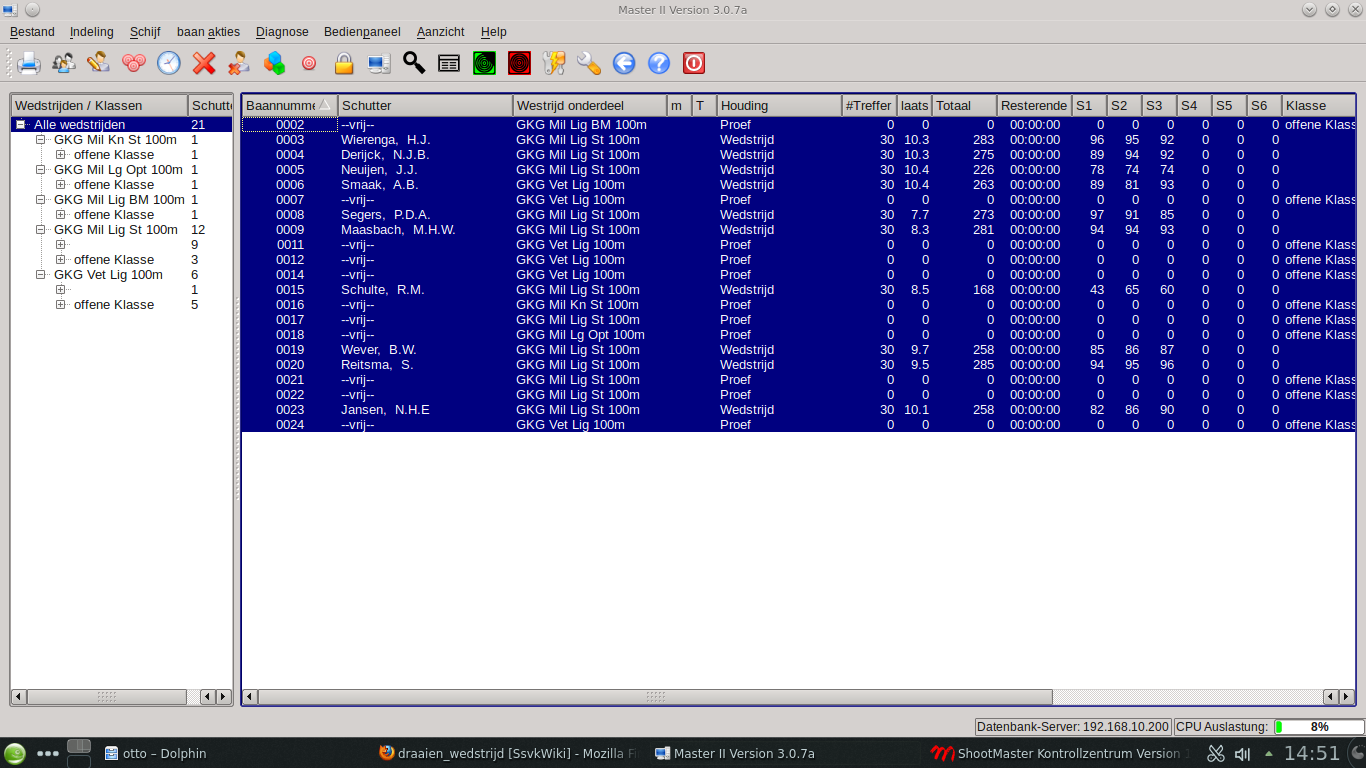1366x768 pixels.
Task: Click the red X delete icon
Action: click(x=204, y=64)
